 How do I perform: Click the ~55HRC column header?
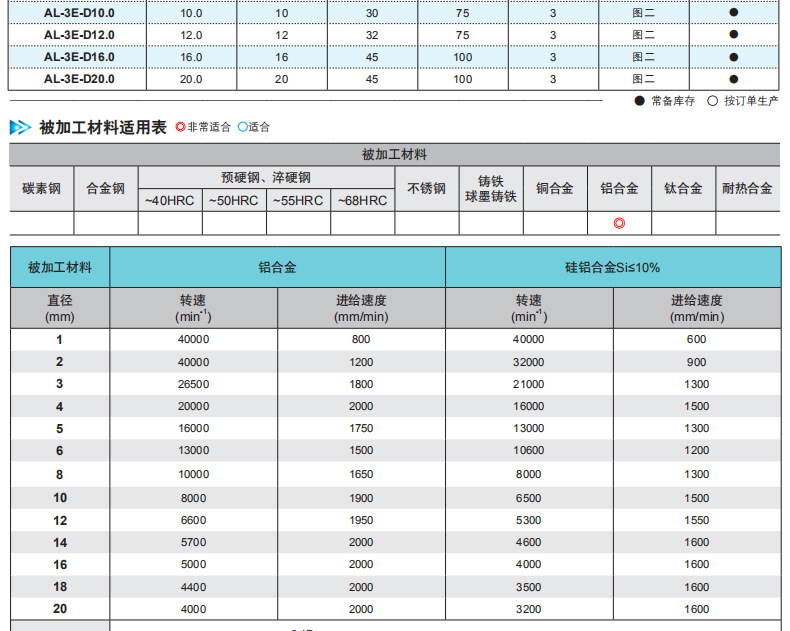(298, 201)
